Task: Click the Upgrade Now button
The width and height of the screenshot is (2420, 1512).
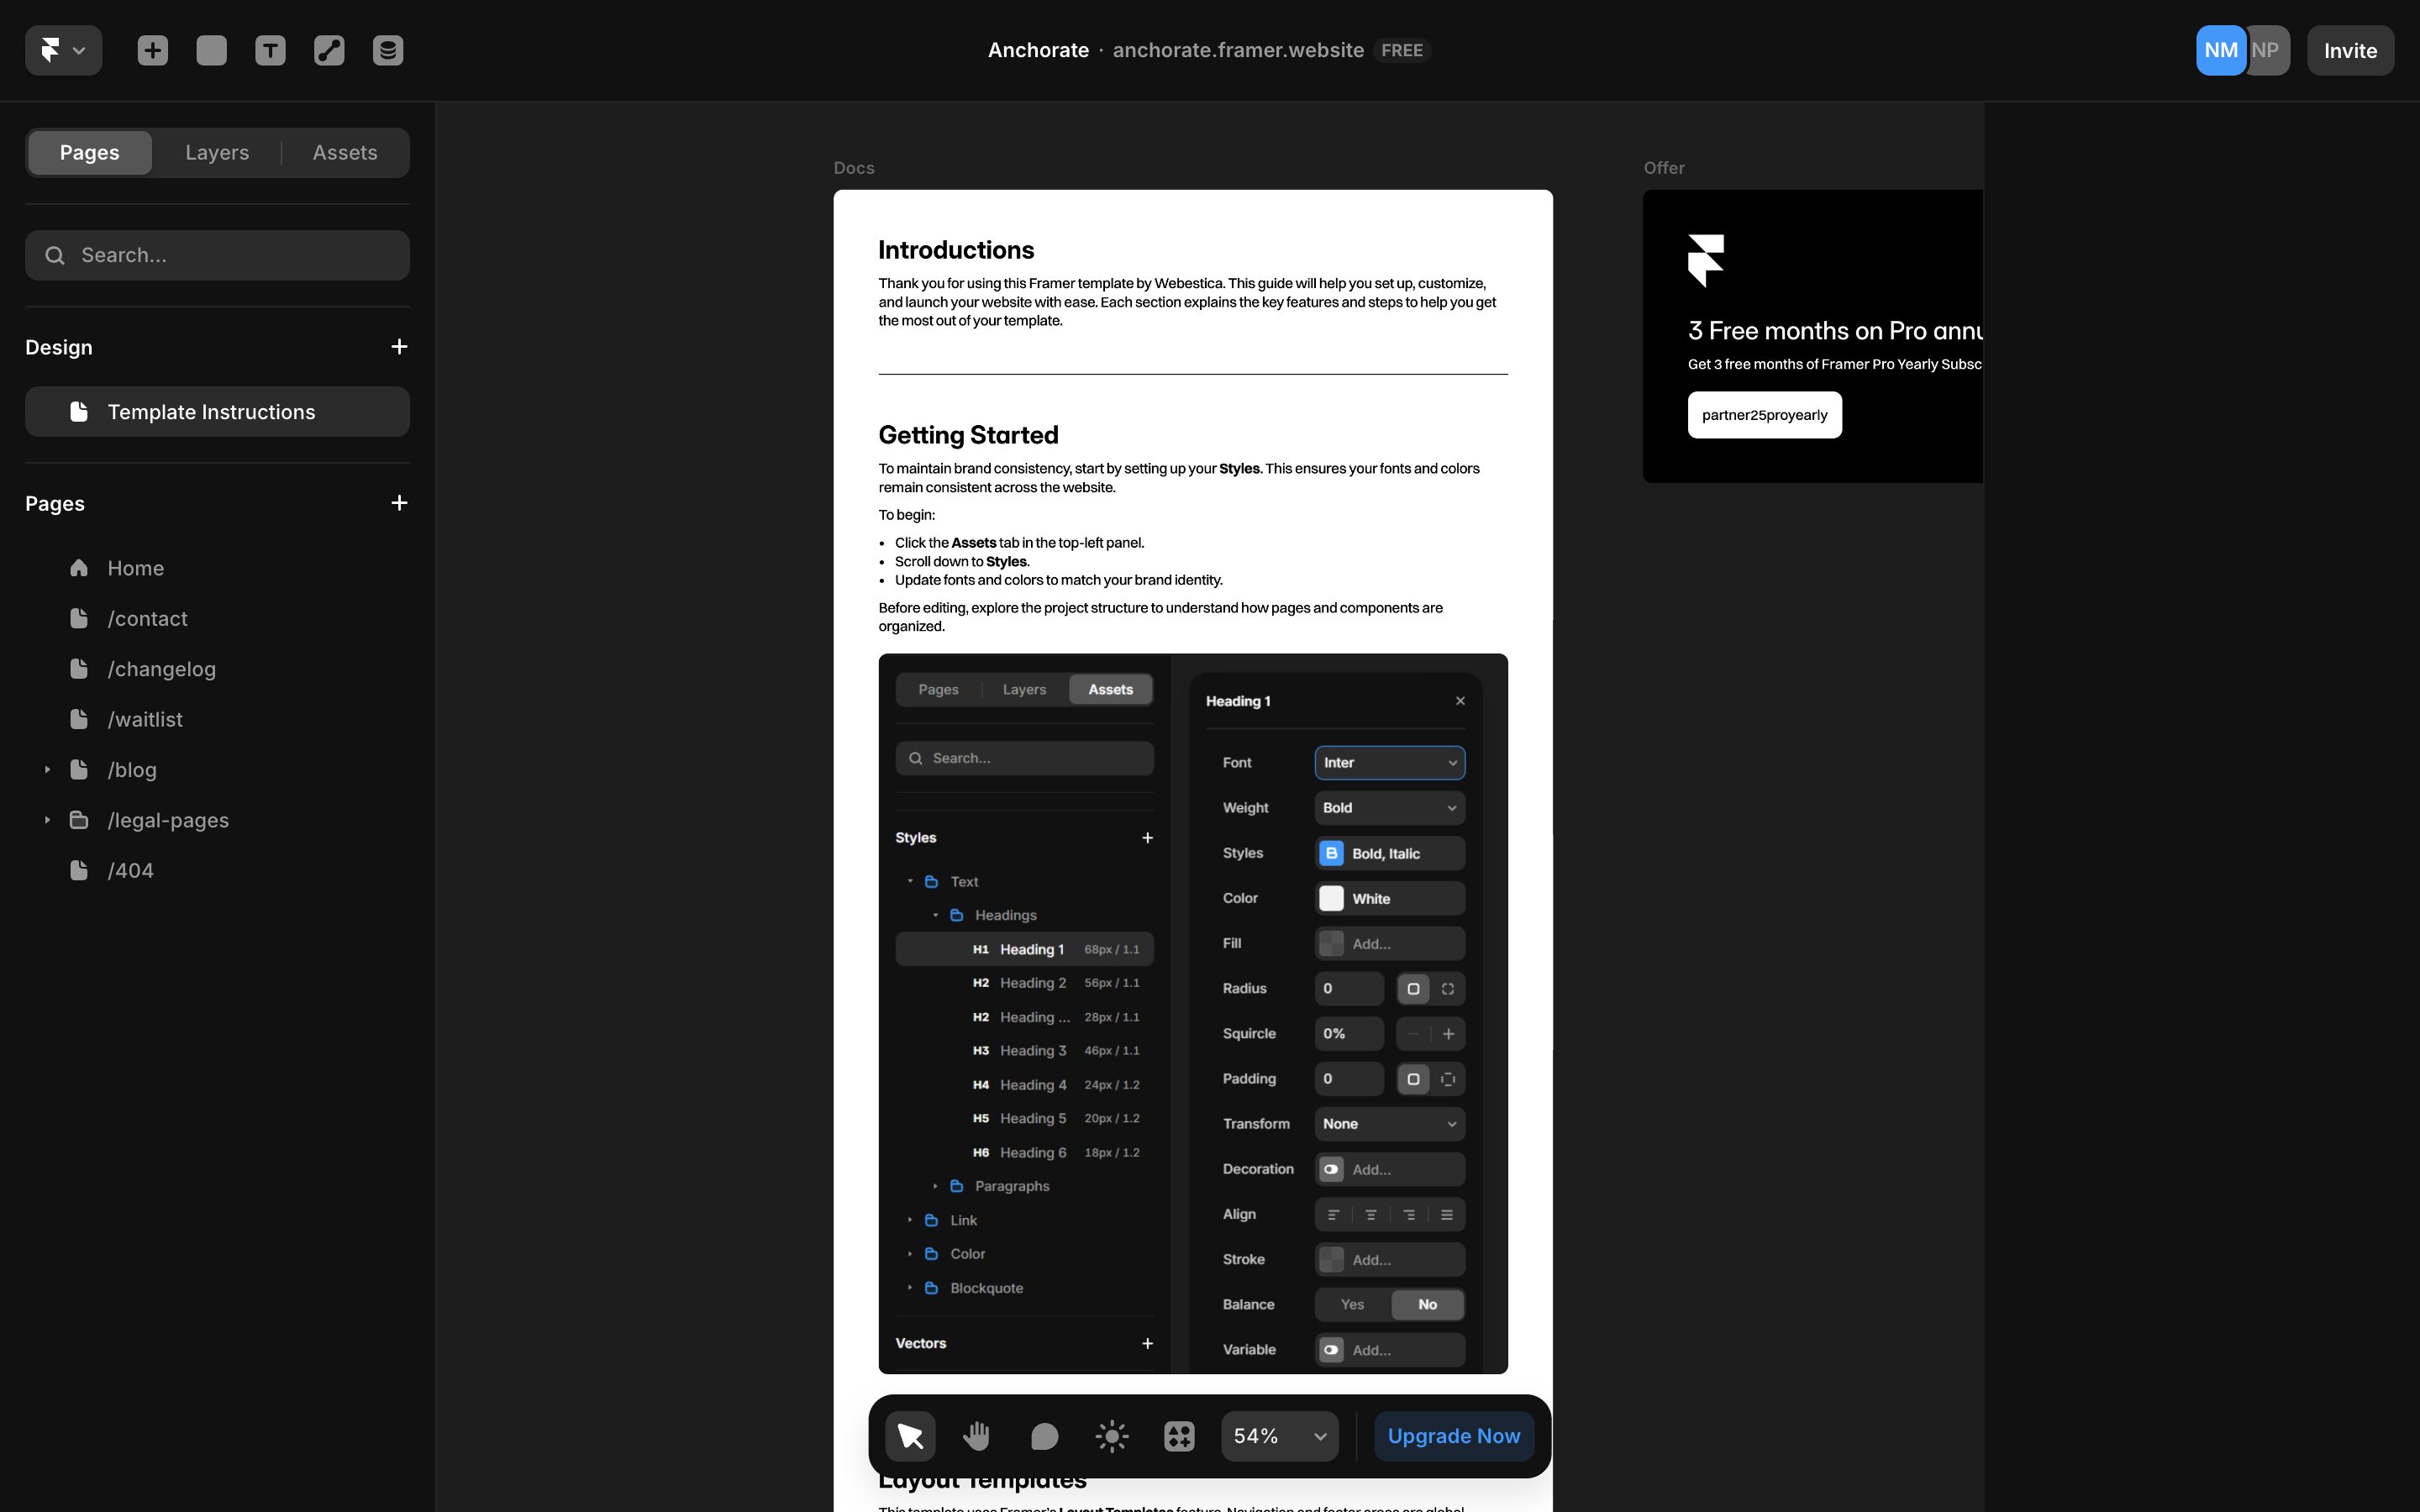Action: (1453, 1435)
